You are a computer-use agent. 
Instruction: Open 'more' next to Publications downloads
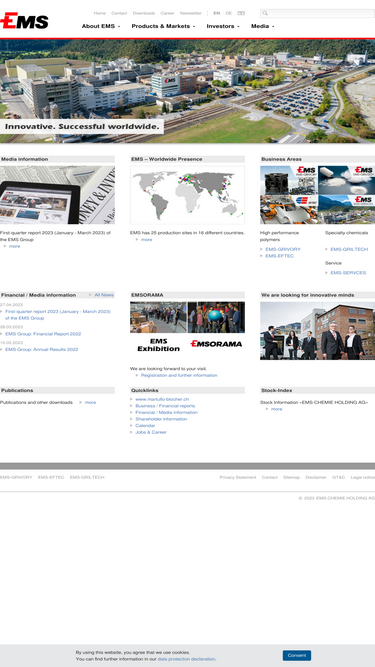point(90,402)
